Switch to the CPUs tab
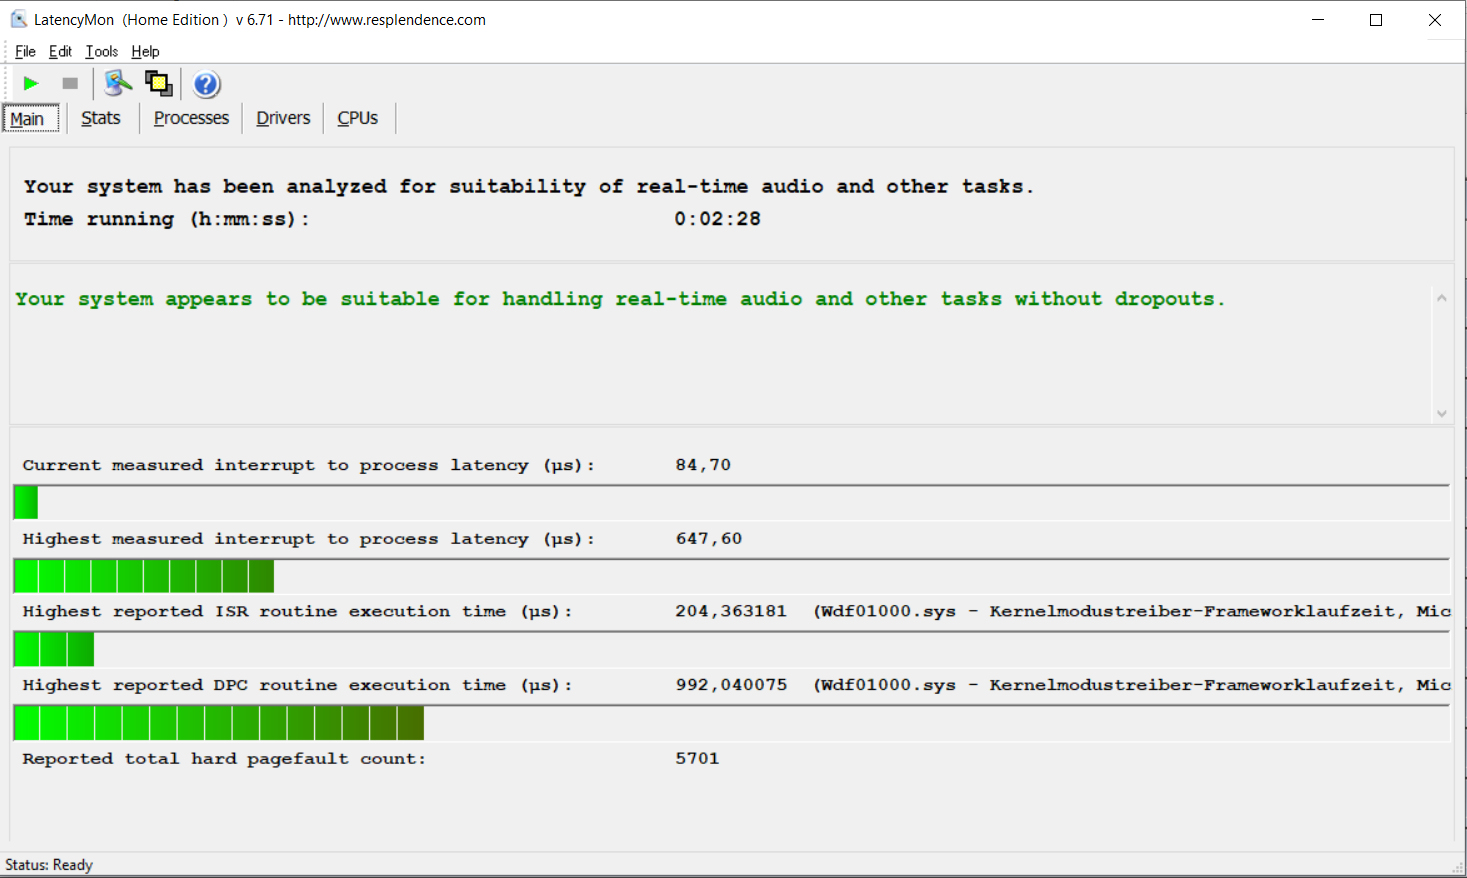 point(357,118)
